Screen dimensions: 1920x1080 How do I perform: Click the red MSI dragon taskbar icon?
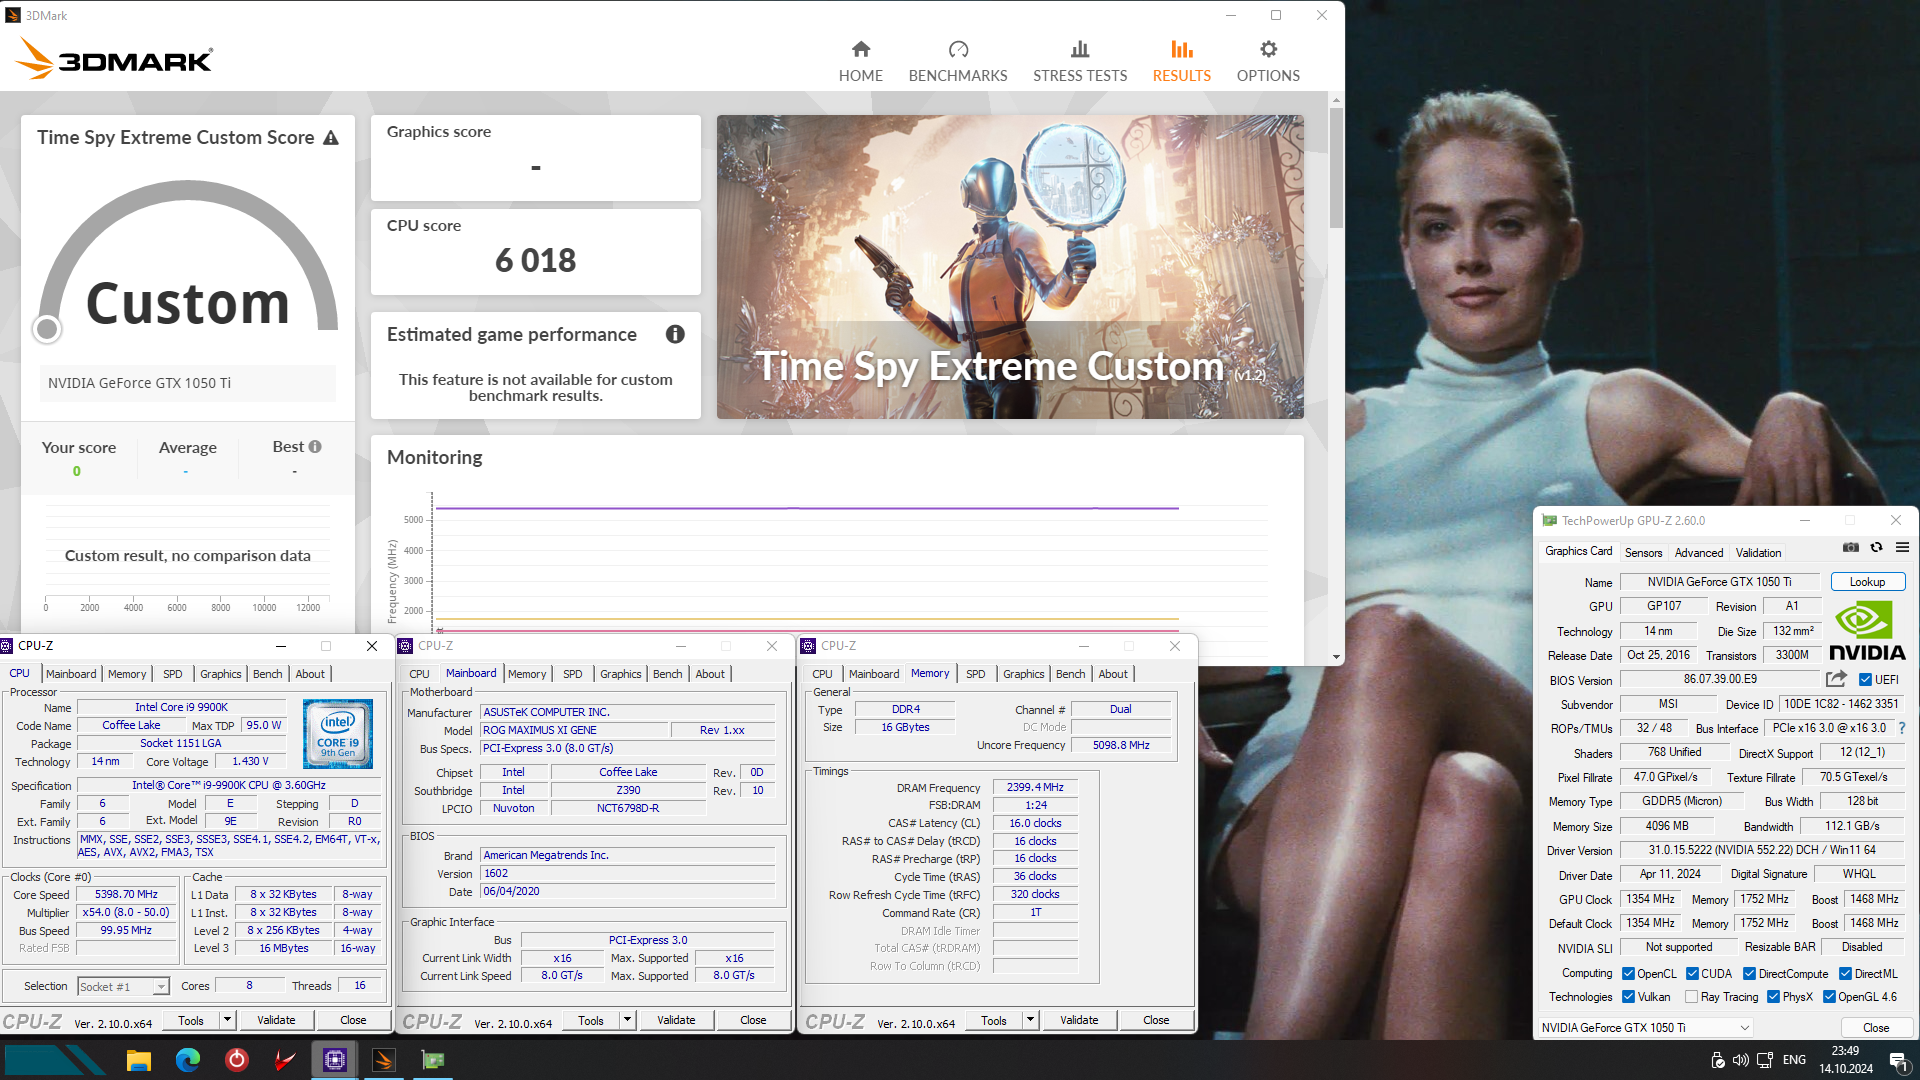285,1060
